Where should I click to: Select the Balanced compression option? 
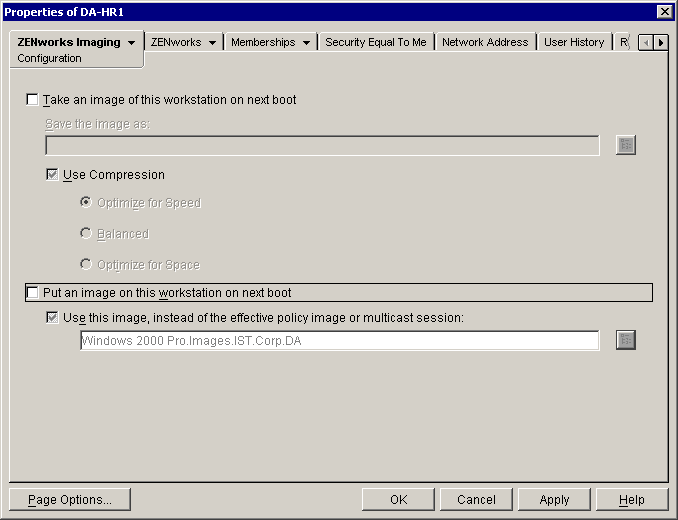86,233
